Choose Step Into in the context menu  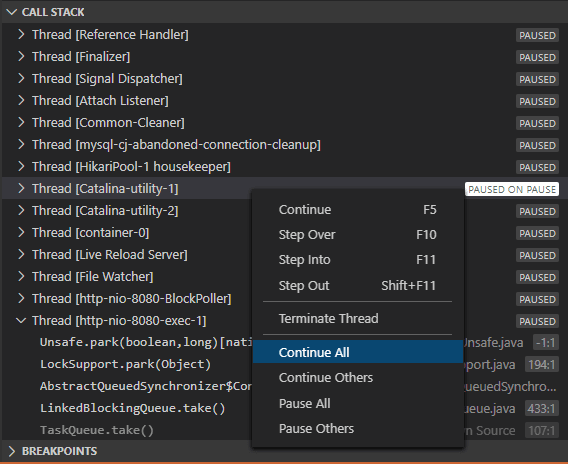[x=358, y=260]
